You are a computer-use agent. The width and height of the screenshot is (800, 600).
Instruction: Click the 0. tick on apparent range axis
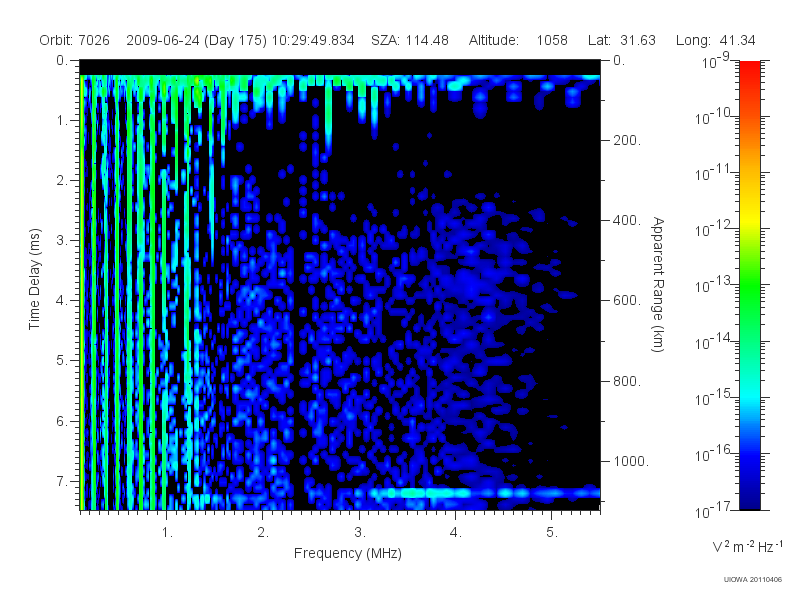click(619, 60)
